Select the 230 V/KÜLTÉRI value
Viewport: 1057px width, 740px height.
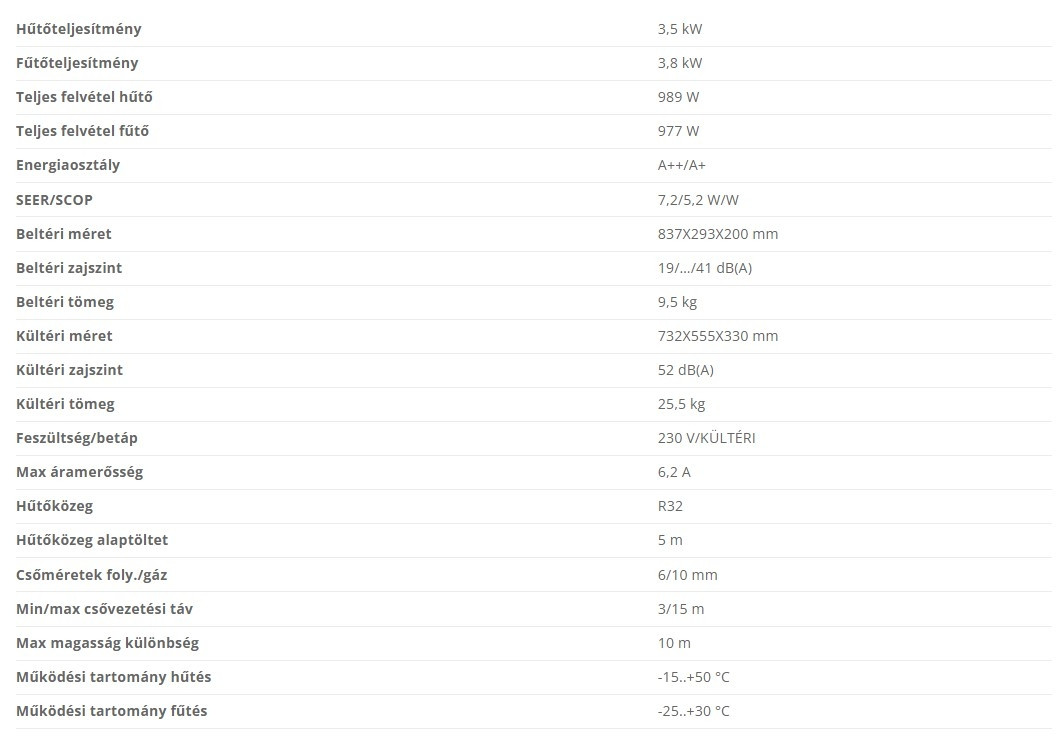[x=706, y=438]
